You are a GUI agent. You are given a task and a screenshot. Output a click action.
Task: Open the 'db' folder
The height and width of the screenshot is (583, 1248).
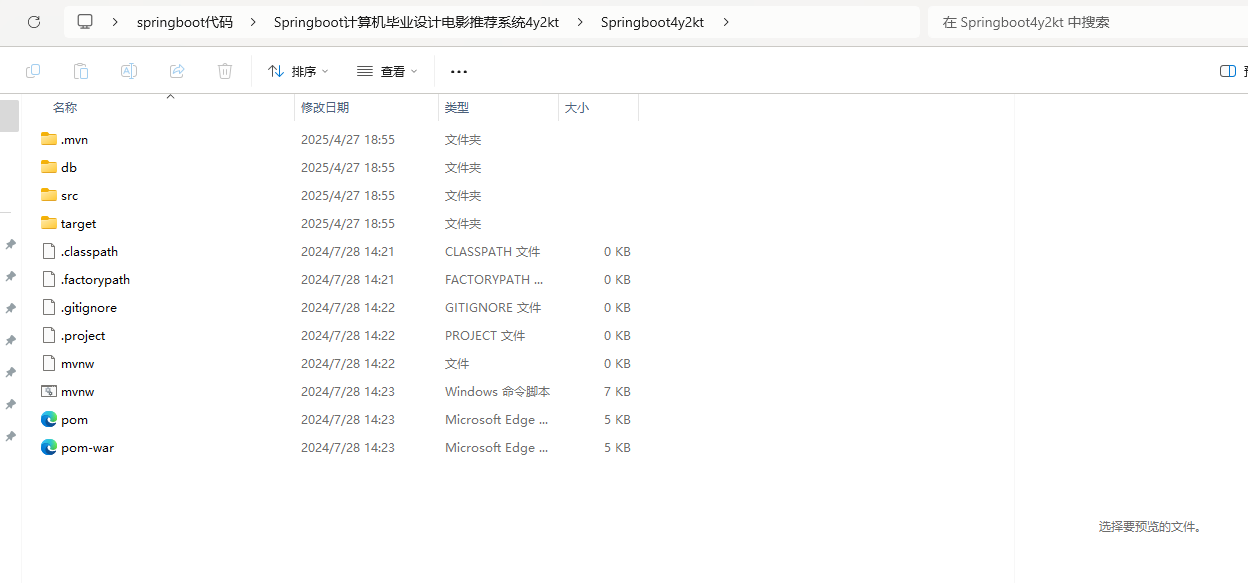pos(67,167)
